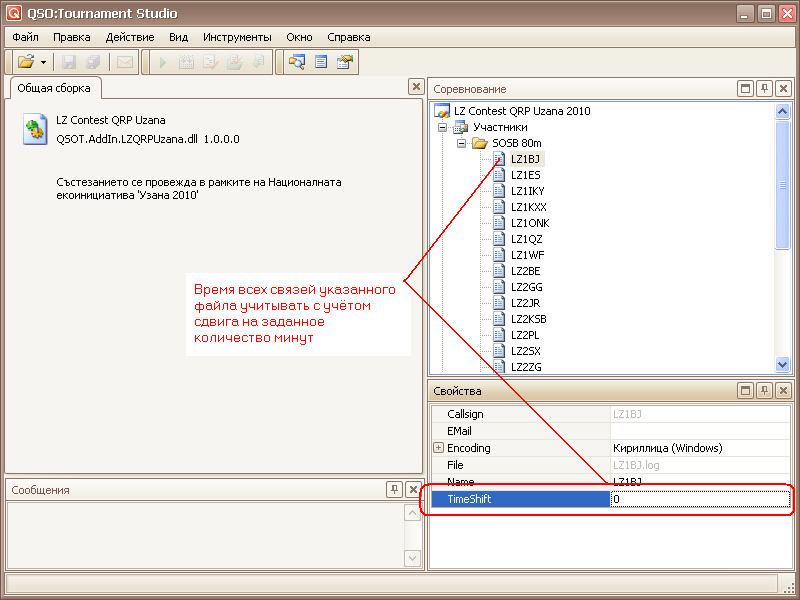Click the SOSB 80m folder icon

click(x=480, y=143)
